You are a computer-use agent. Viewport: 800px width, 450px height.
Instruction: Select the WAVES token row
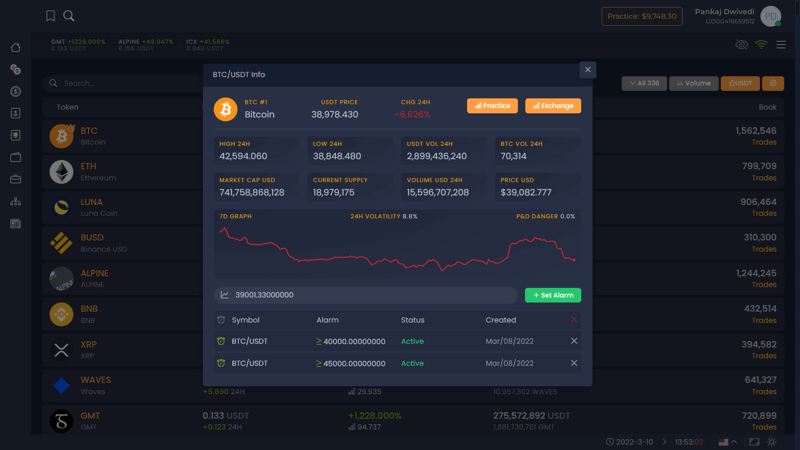coord(413,386)
